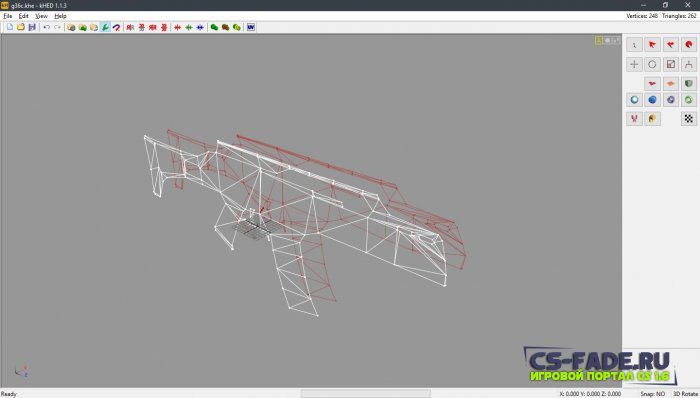
Task: Click the solid blue sphere shading icon
Action: pyautogui.click(x=652, y=100)
